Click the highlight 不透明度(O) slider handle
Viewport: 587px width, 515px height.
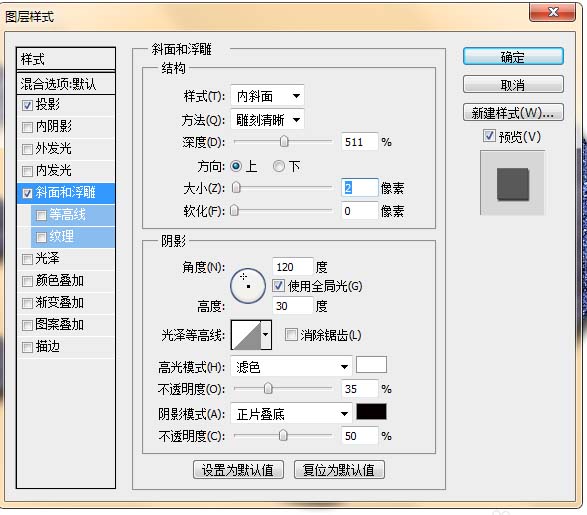point(268,388)
